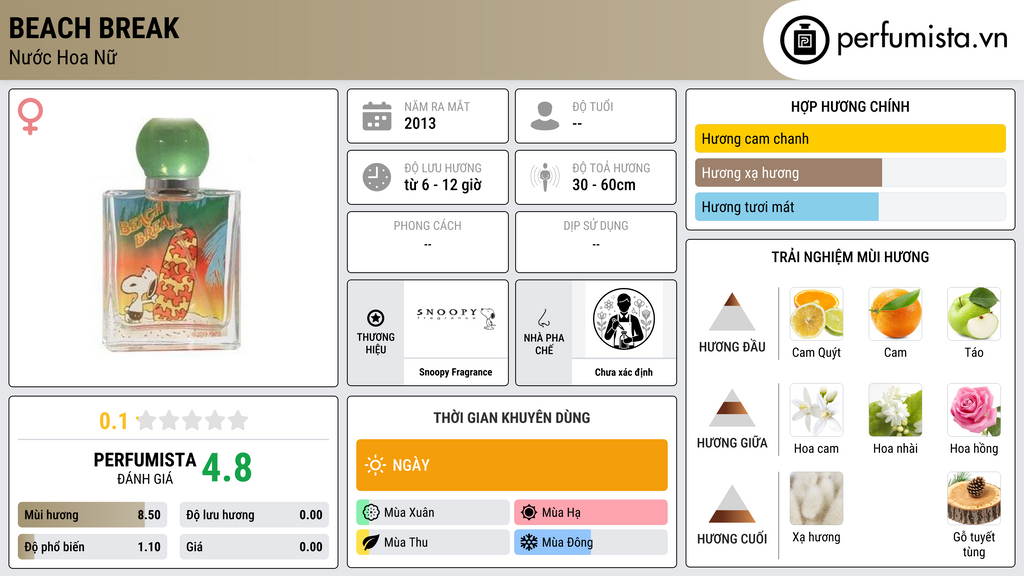Click the Beach Break perfume bottle photo
Screen dimensions: 1024x576
(171, 235)
